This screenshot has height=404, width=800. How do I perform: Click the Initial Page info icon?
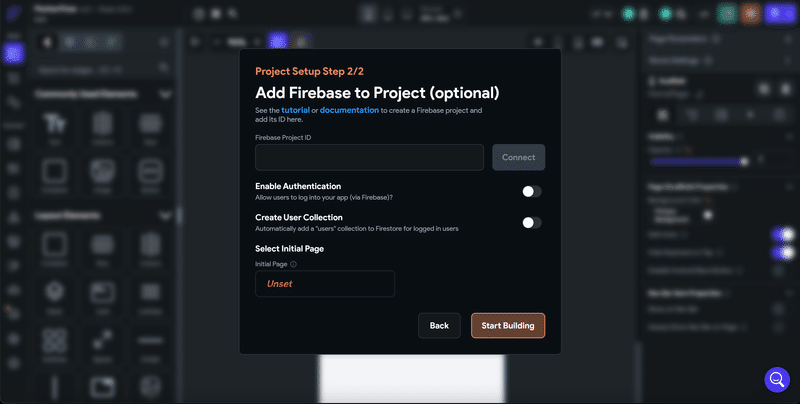[x=293, y=264]
